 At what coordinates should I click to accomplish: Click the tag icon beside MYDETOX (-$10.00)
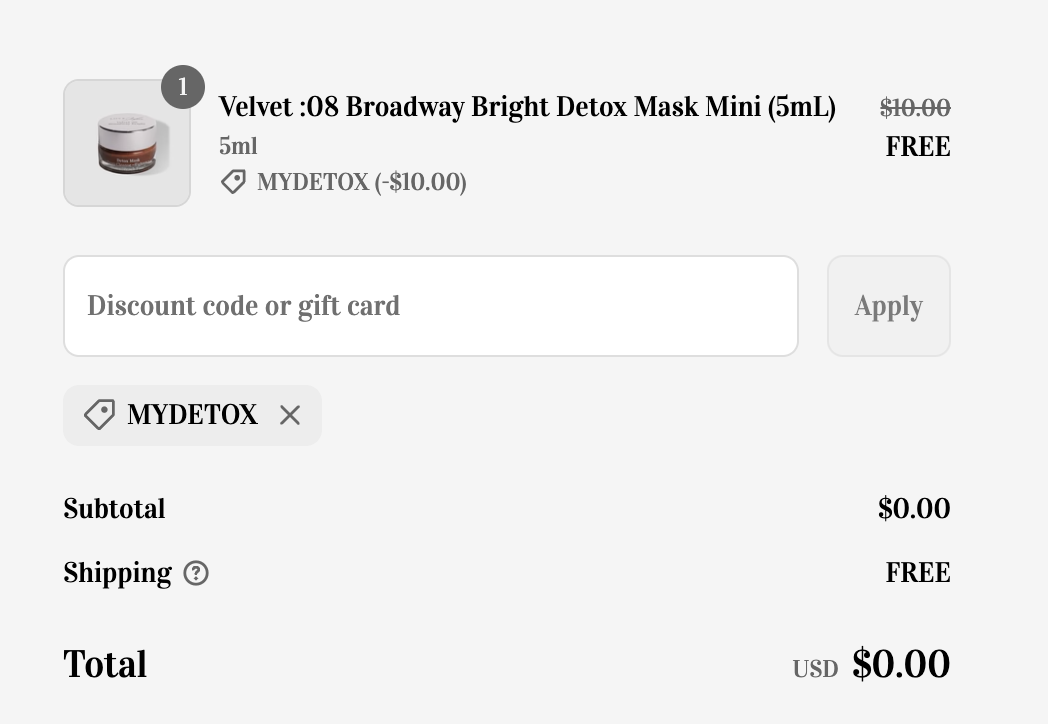233,182
